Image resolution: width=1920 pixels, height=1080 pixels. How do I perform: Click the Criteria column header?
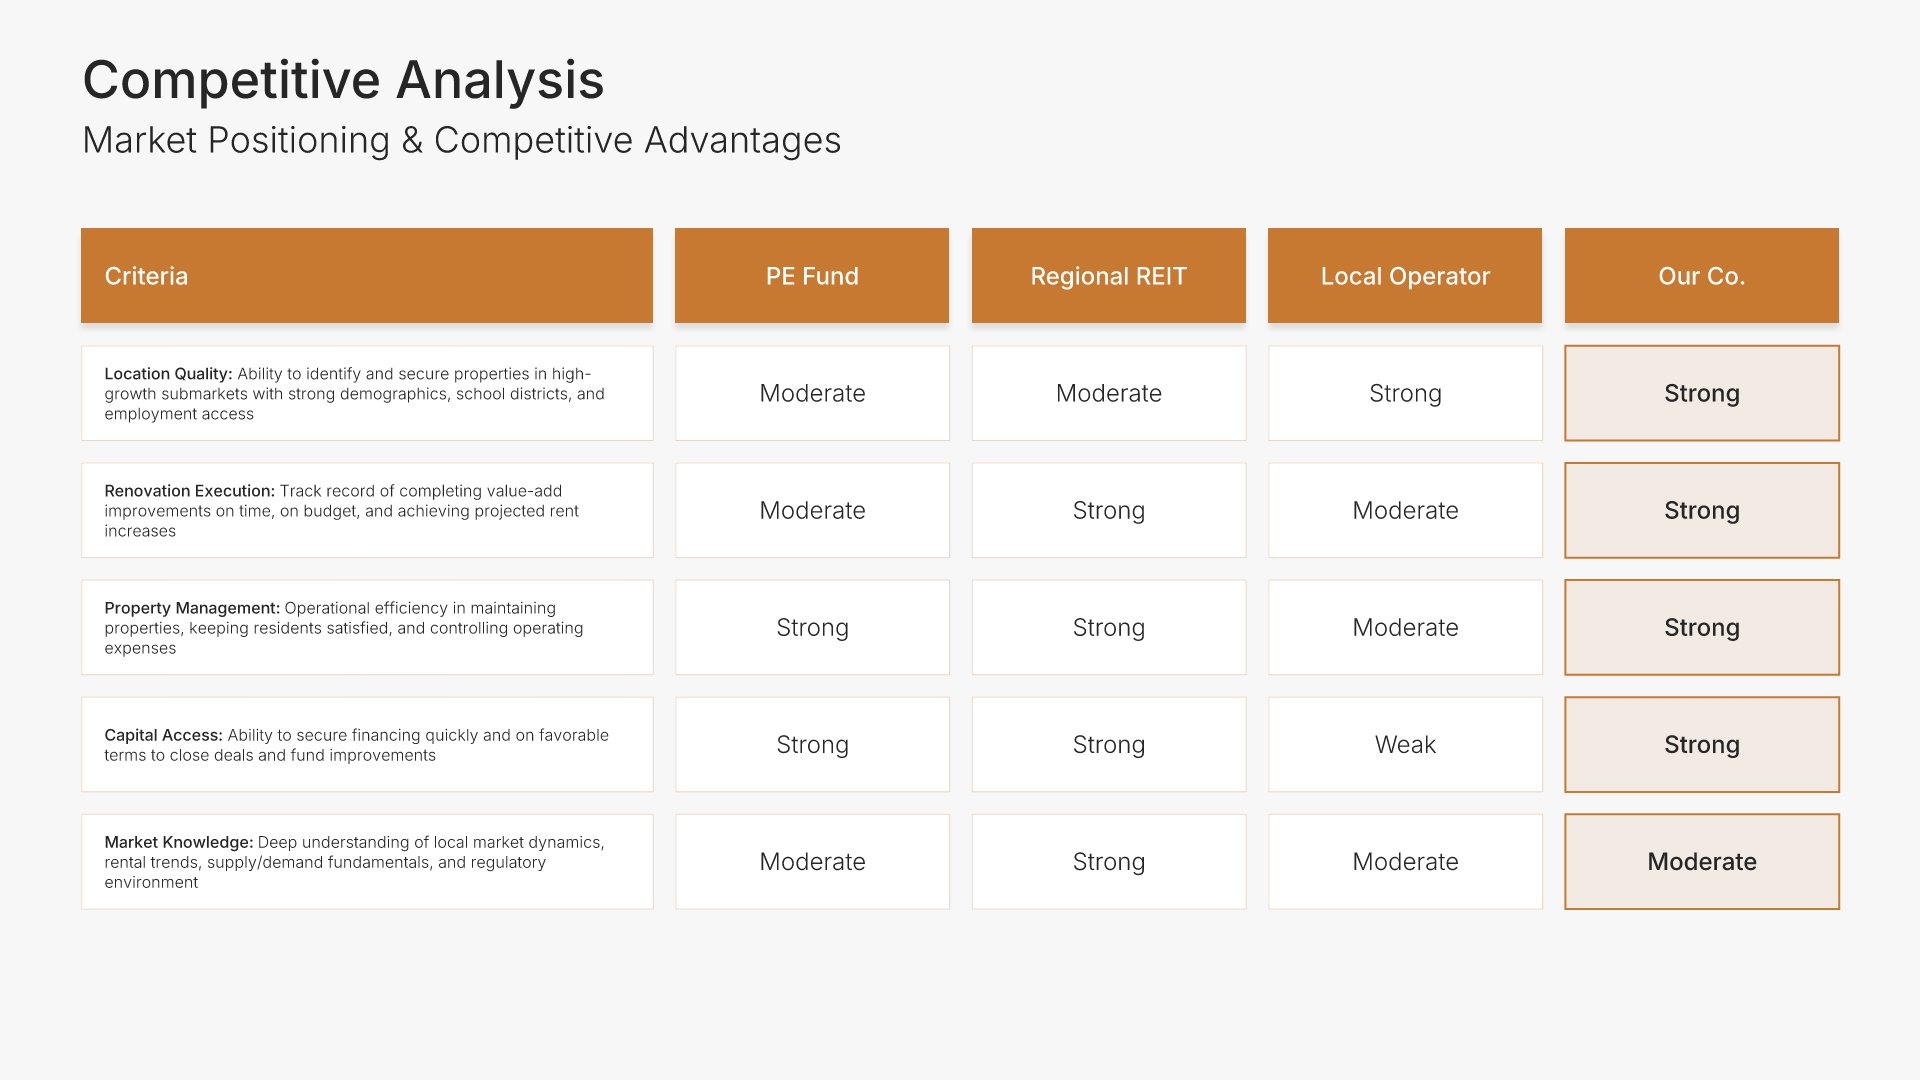pos(366,276)
